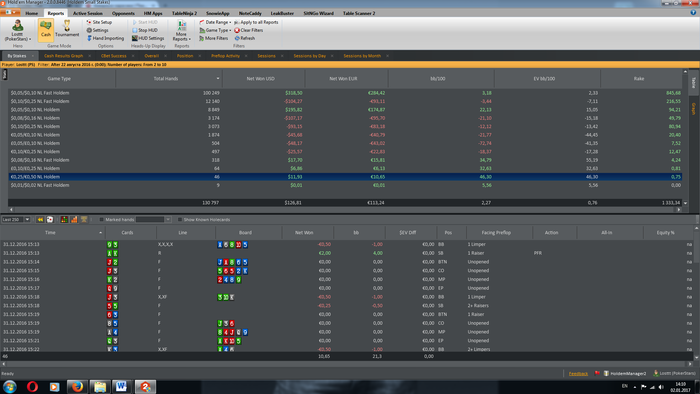Switch to Cash Results Graph report tab

click(63, 56)
